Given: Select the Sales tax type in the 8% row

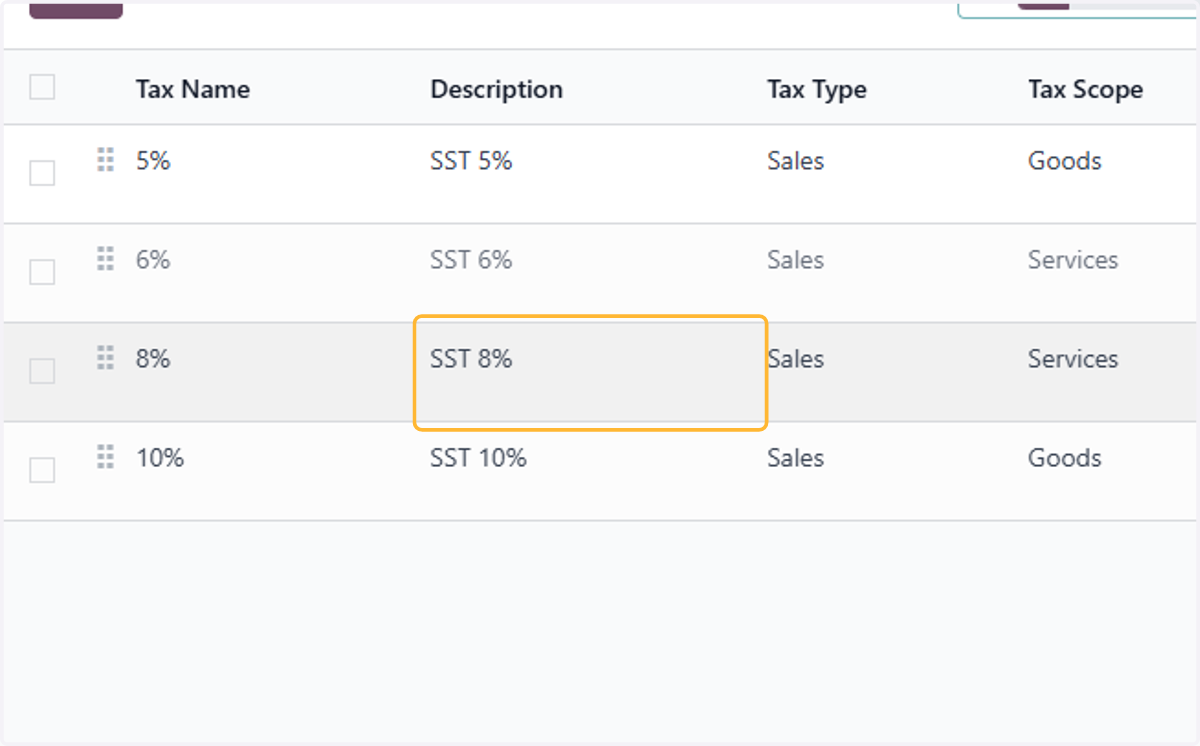Looking at the screenshot, I should pos(796,358).
